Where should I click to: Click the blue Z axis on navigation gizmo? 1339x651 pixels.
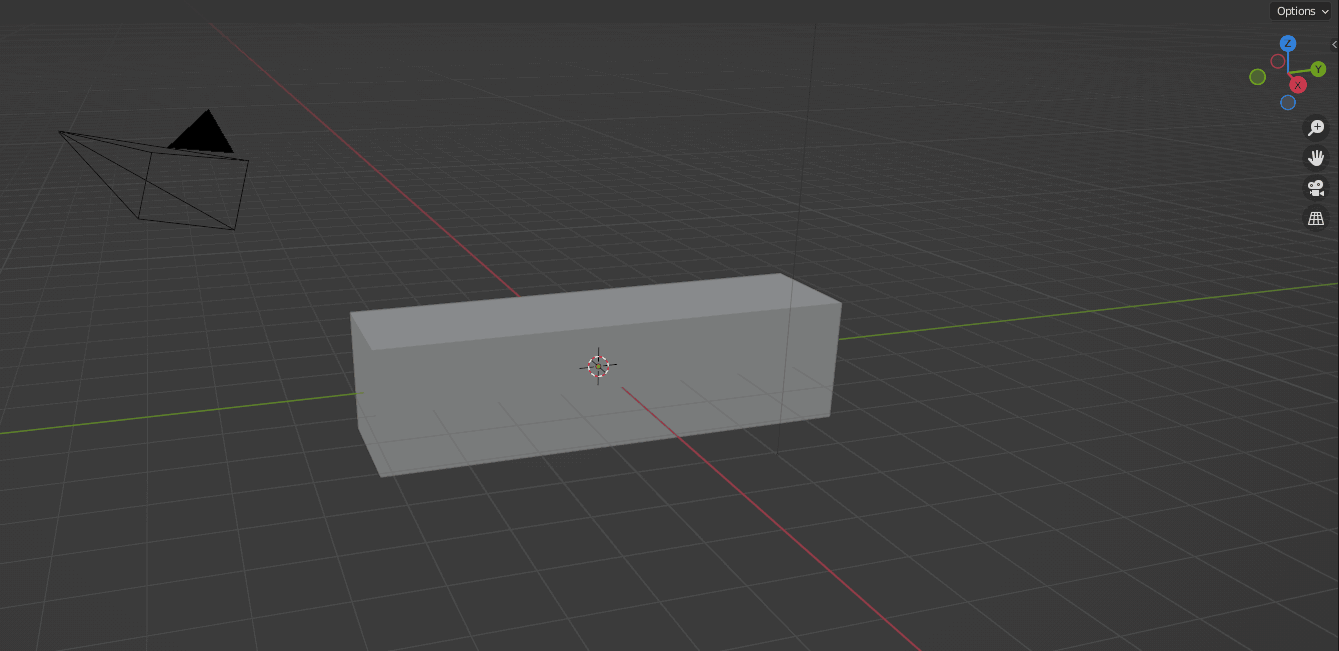coord(1288,43)
